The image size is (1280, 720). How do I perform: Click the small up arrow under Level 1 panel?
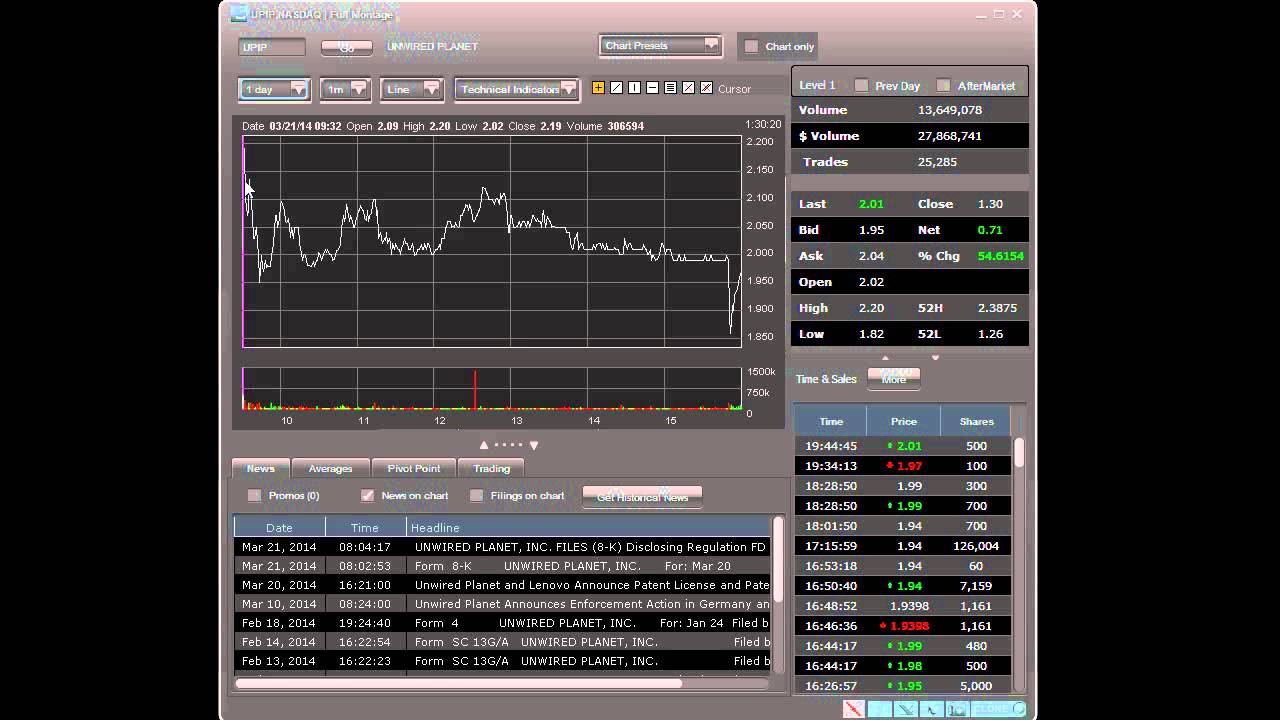[x=884, y=357]
